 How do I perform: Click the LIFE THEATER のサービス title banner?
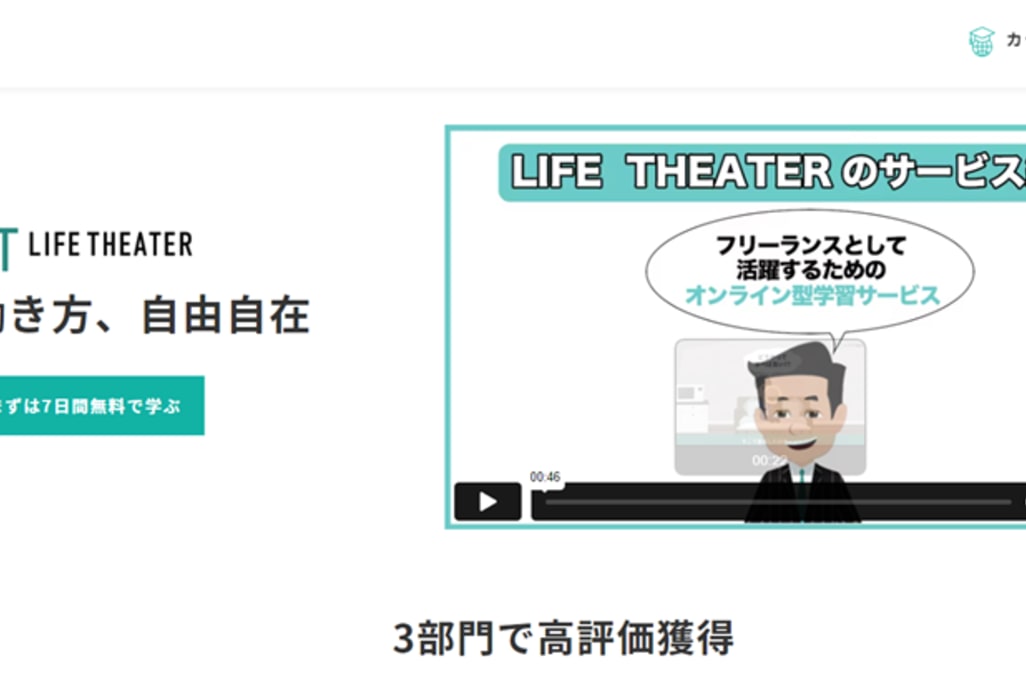click(x=762, y=172)
